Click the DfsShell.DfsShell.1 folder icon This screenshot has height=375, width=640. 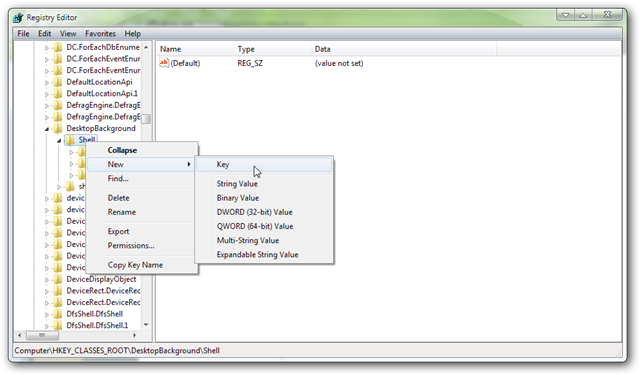click(x=58, y=326)
